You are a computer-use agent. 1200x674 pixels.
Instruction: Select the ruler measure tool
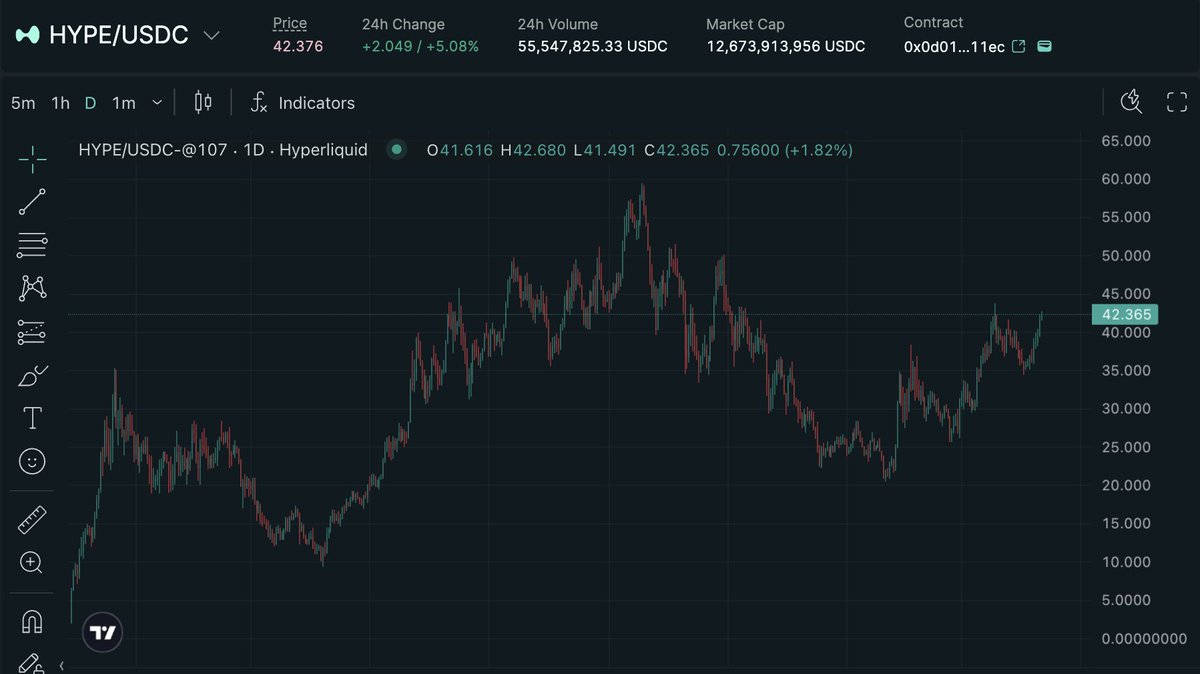(32, 520)
